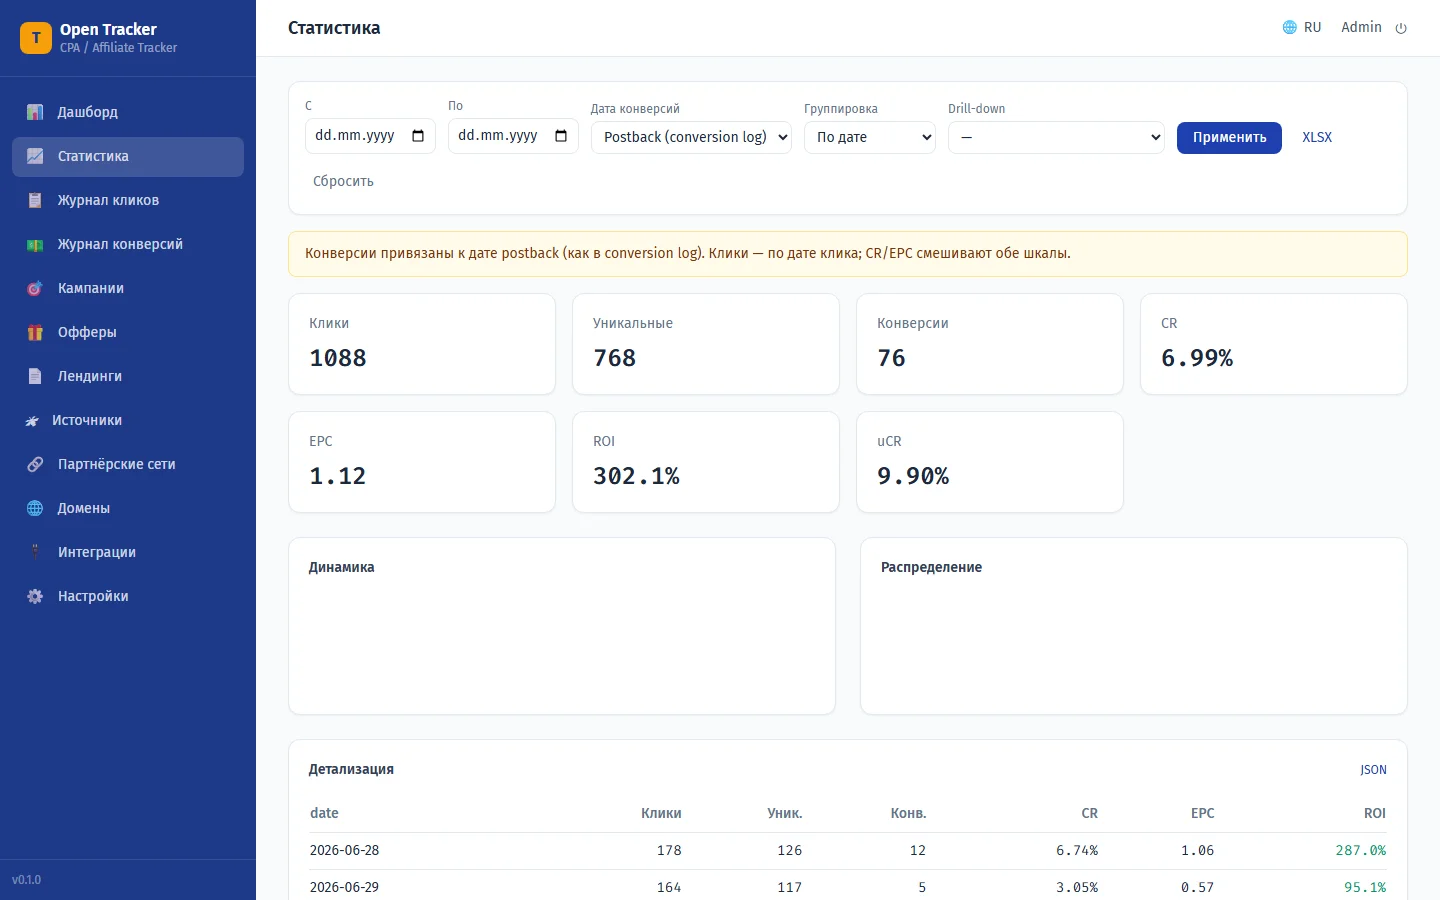Click the EPC card value 1.12
Screen dimensions: 1440x900
click(x=338, y=476)
